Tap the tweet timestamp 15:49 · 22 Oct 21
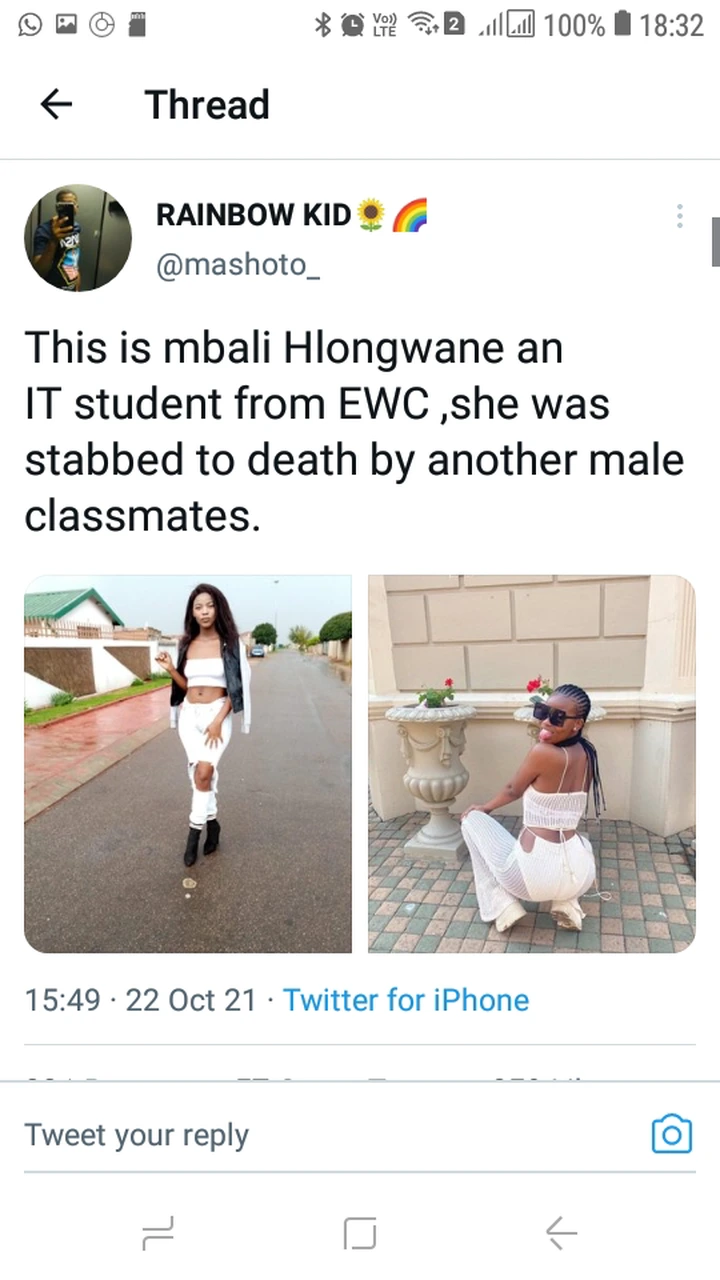Viewport: 720px width, 1280px height. (x=140, y=1000)
